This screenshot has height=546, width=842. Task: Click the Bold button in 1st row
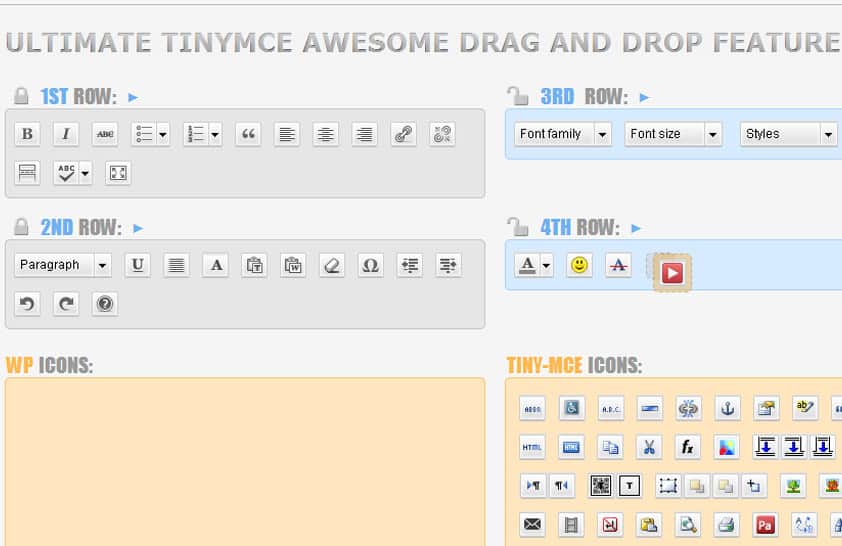(x=27, y=134)
